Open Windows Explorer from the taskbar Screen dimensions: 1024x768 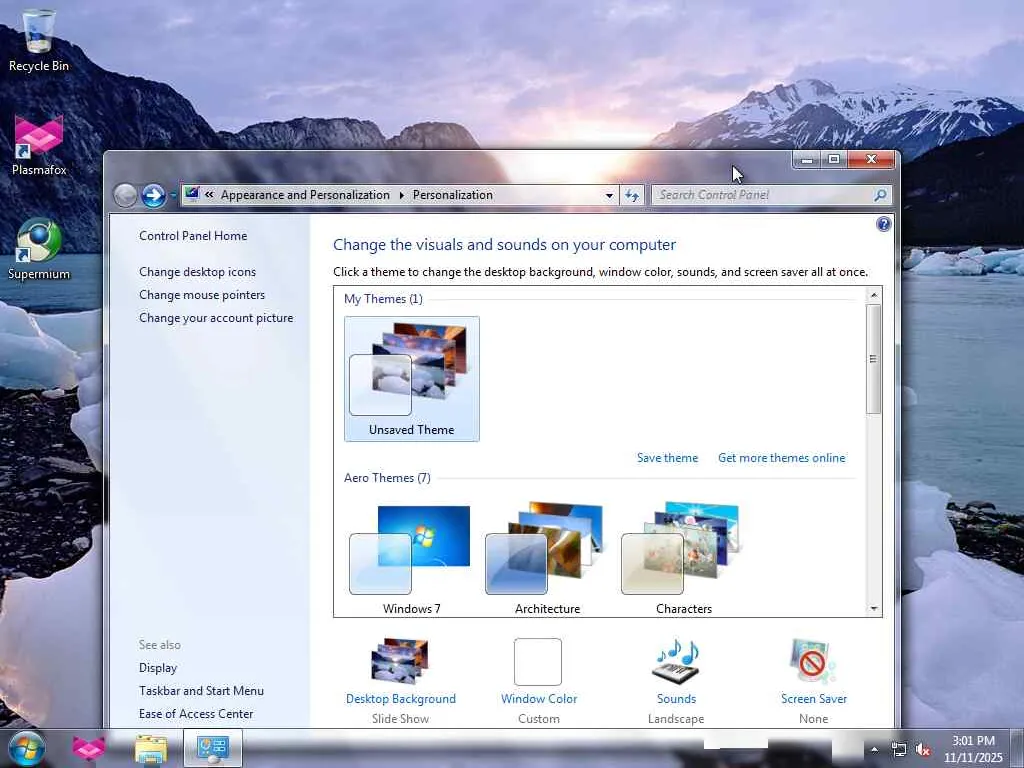(151, 748)
